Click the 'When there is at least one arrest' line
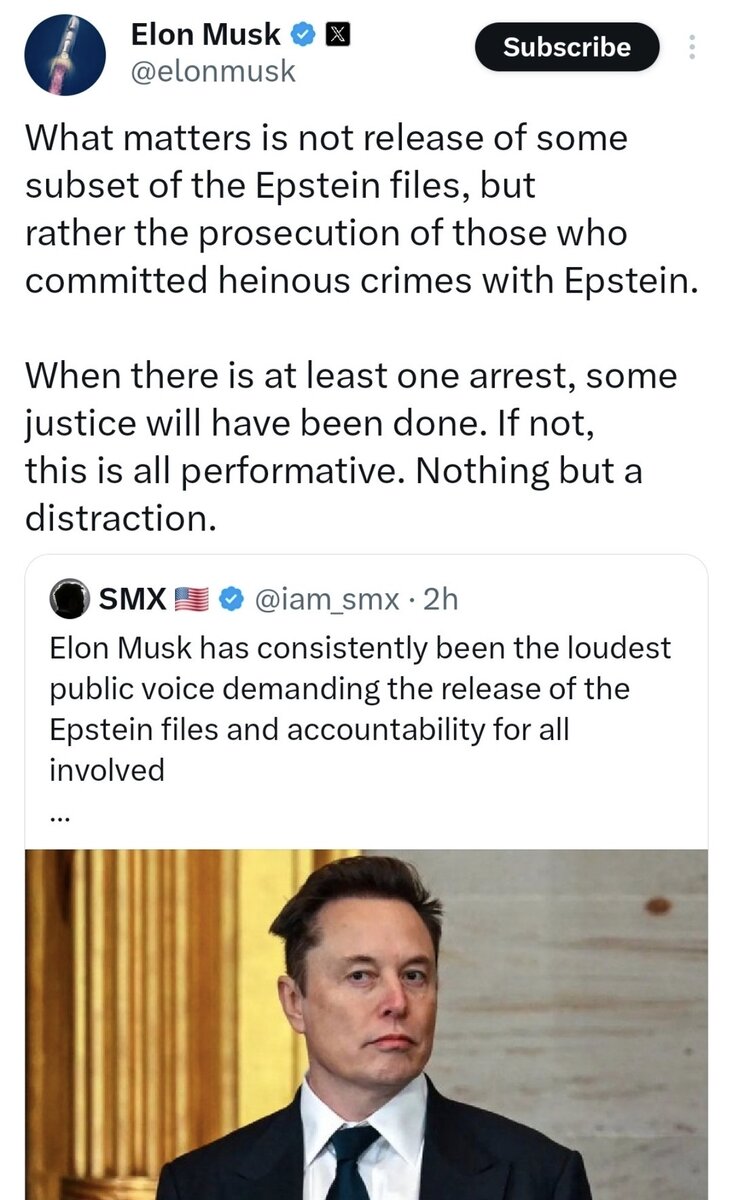The image size is (733, 1200). (x=350, y=377)
